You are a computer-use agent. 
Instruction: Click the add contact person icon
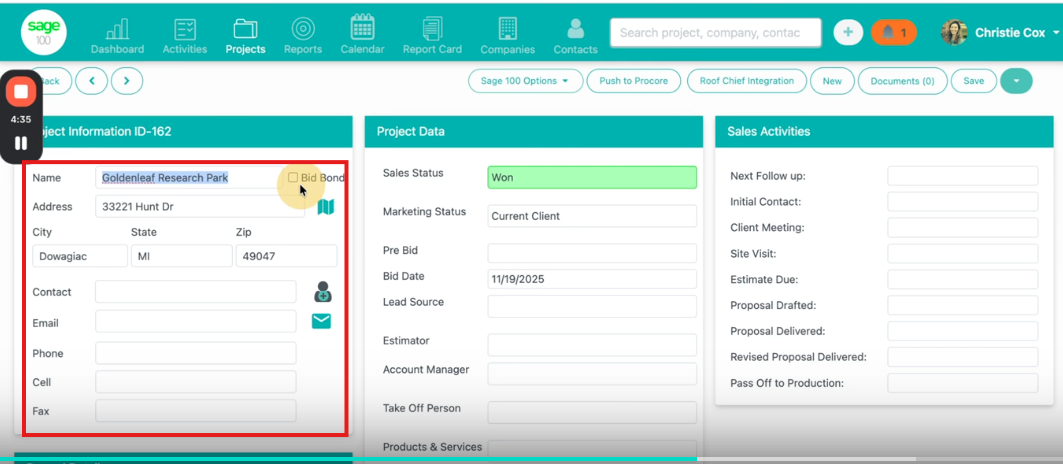[323, 292]
